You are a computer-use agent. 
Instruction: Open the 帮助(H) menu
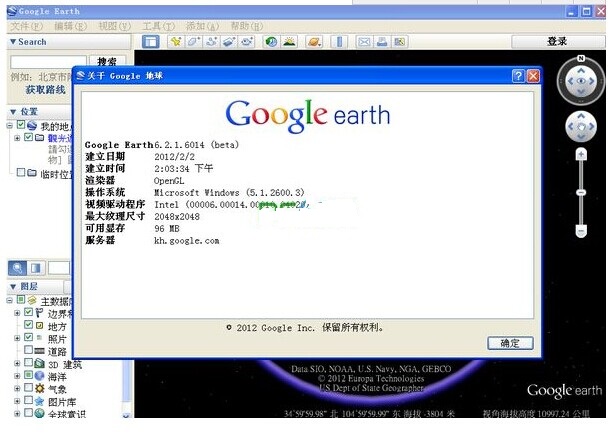247,26
